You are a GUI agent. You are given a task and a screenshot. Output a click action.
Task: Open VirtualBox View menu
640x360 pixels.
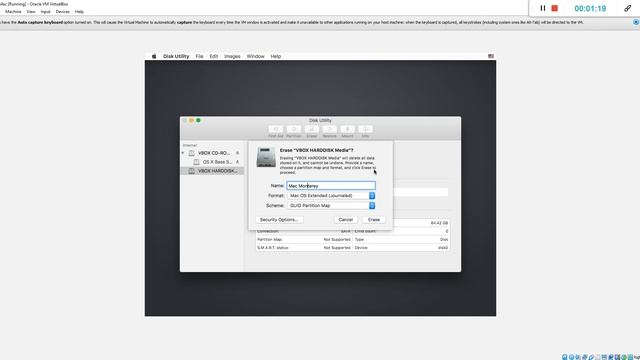(x=31, y=12)
